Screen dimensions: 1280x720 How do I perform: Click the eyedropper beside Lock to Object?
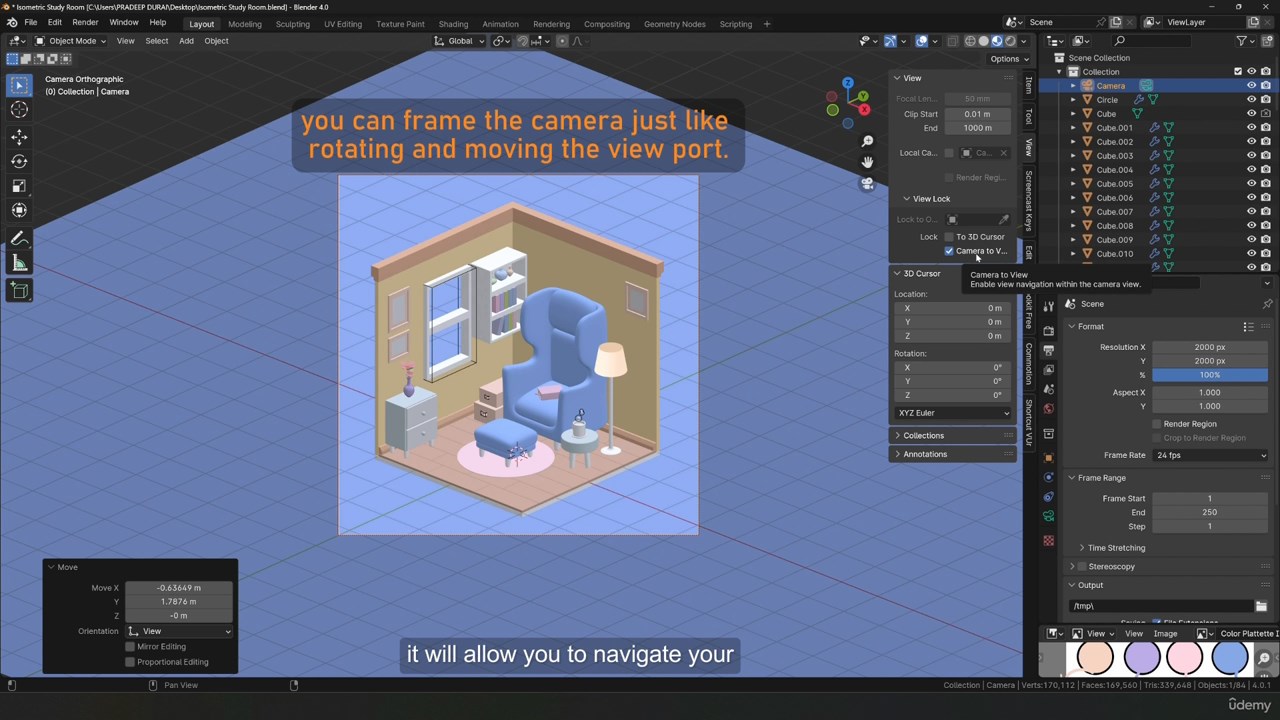coord(1003,220)
